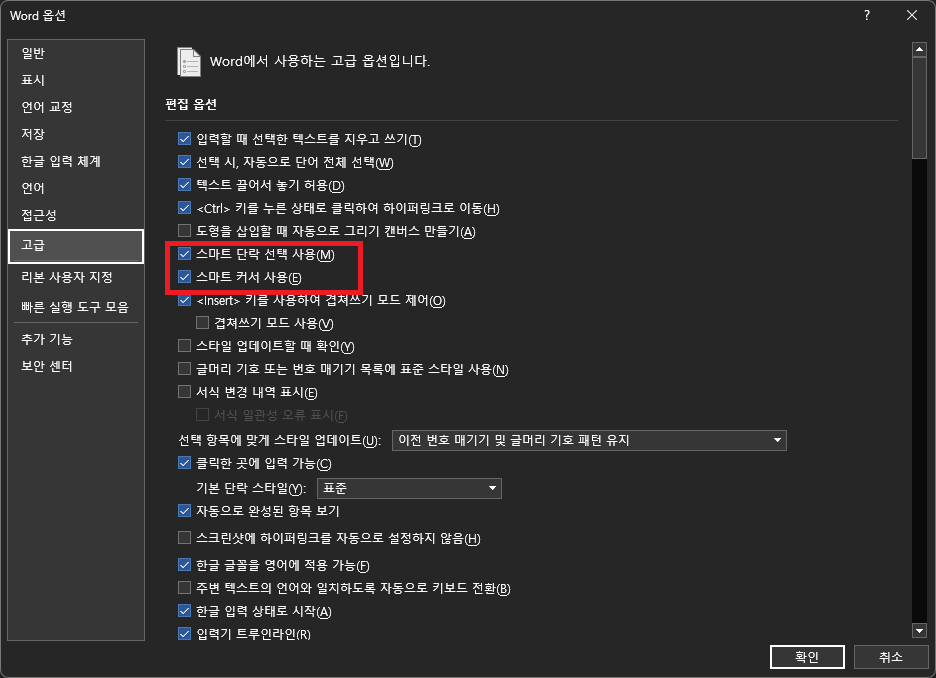Confirm with the 확인 button
This screenshot has width=936, height=678.
tap(807, 657)
